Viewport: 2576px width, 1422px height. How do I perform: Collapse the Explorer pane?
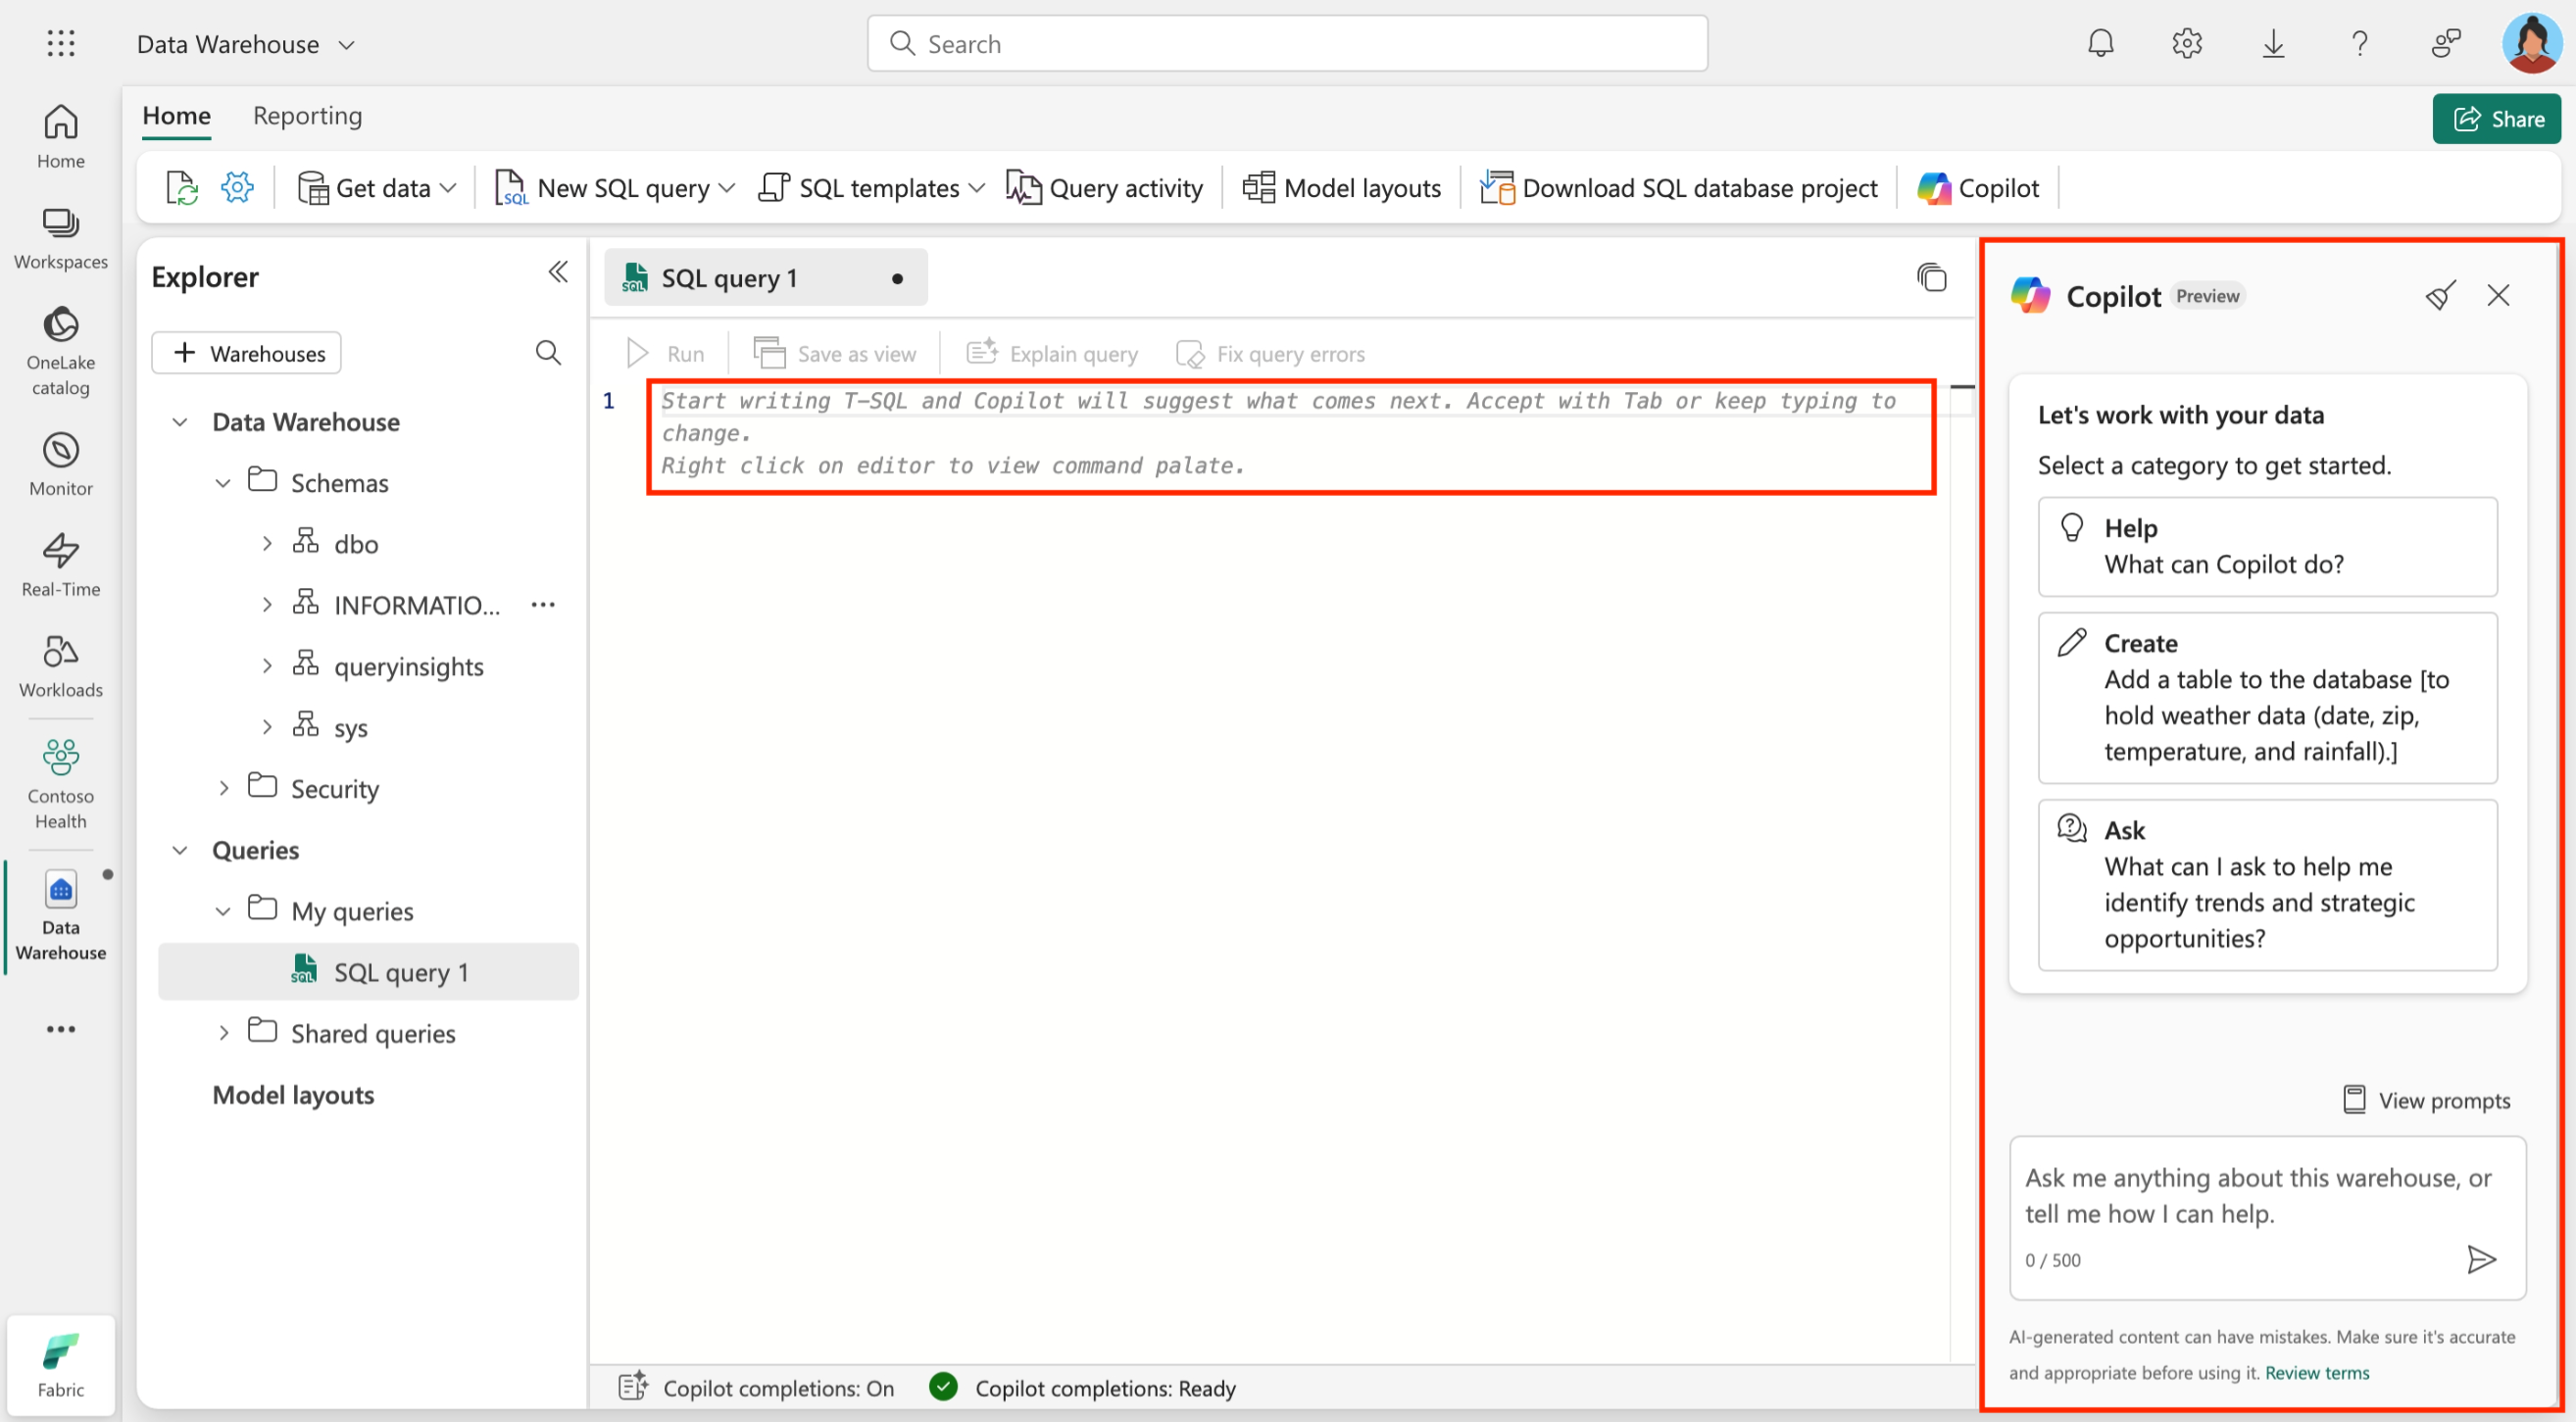click(x=558, y=271)
